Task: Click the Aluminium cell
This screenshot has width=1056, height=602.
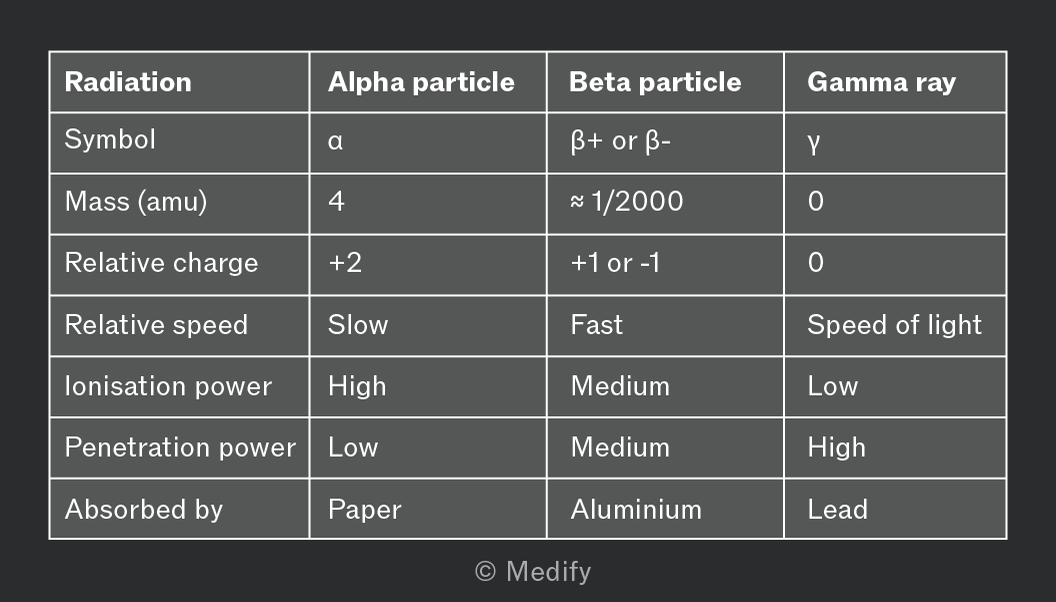Action: click(665, 509)
